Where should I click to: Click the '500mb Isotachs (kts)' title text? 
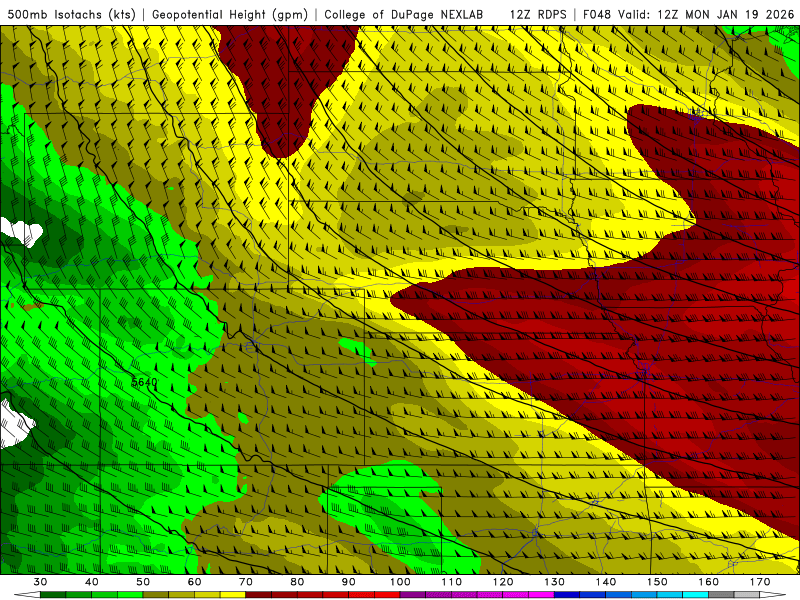[71, 14]
